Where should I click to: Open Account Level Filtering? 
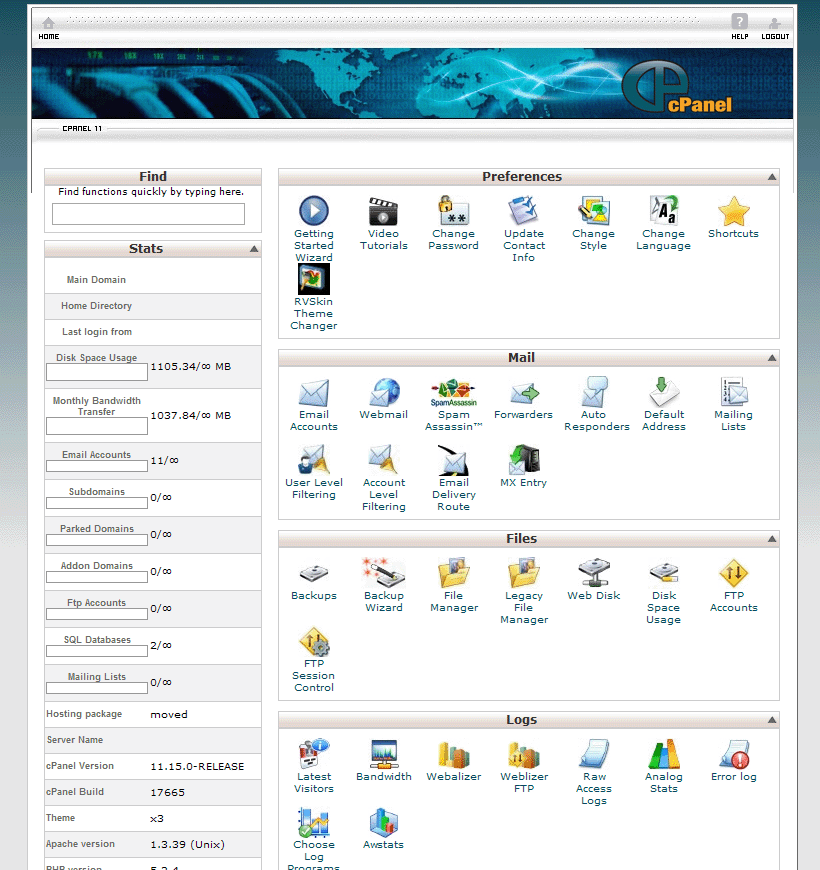(x=383, y=460)
